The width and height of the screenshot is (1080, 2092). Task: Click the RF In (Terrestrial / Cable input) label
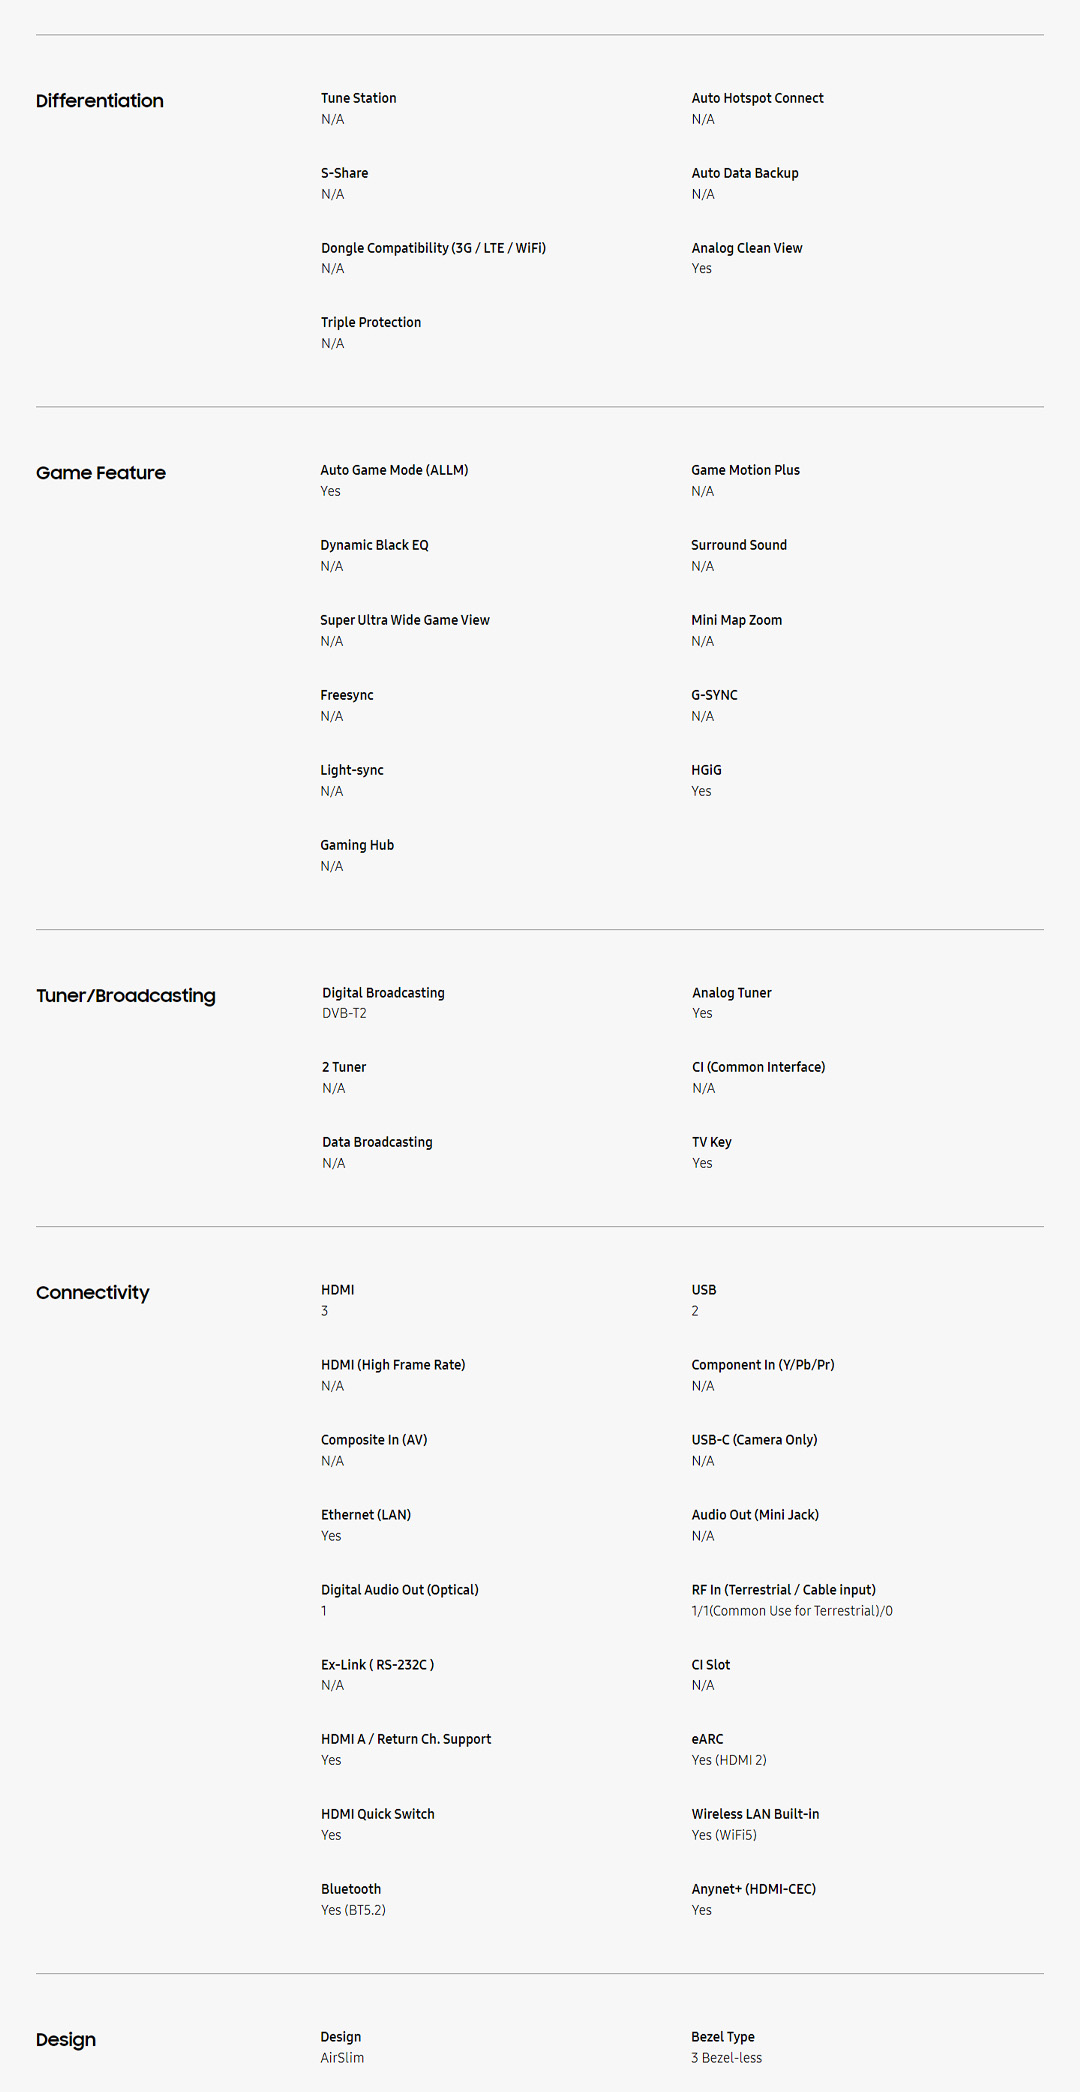tap(783, 1590)
